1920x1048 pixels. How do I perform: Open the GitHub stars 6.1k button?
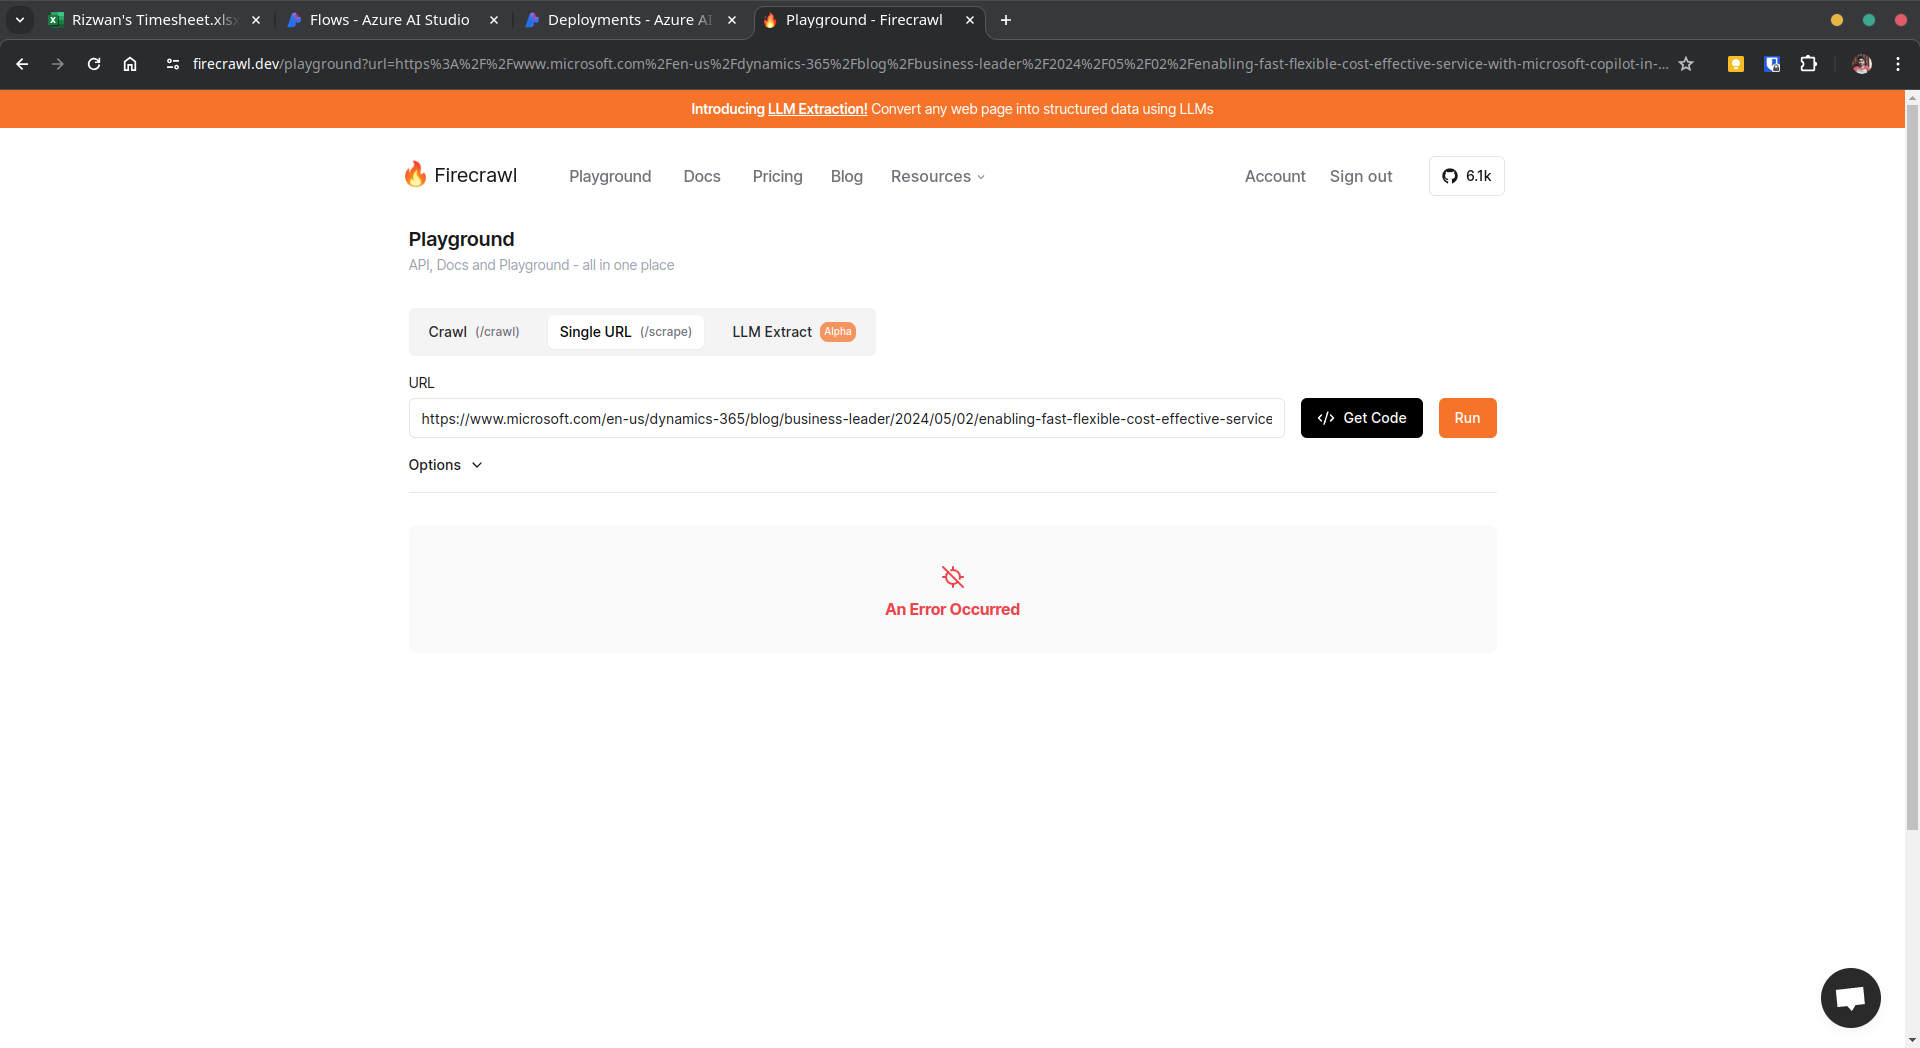pyautogui.click(x=1466, y=176)
